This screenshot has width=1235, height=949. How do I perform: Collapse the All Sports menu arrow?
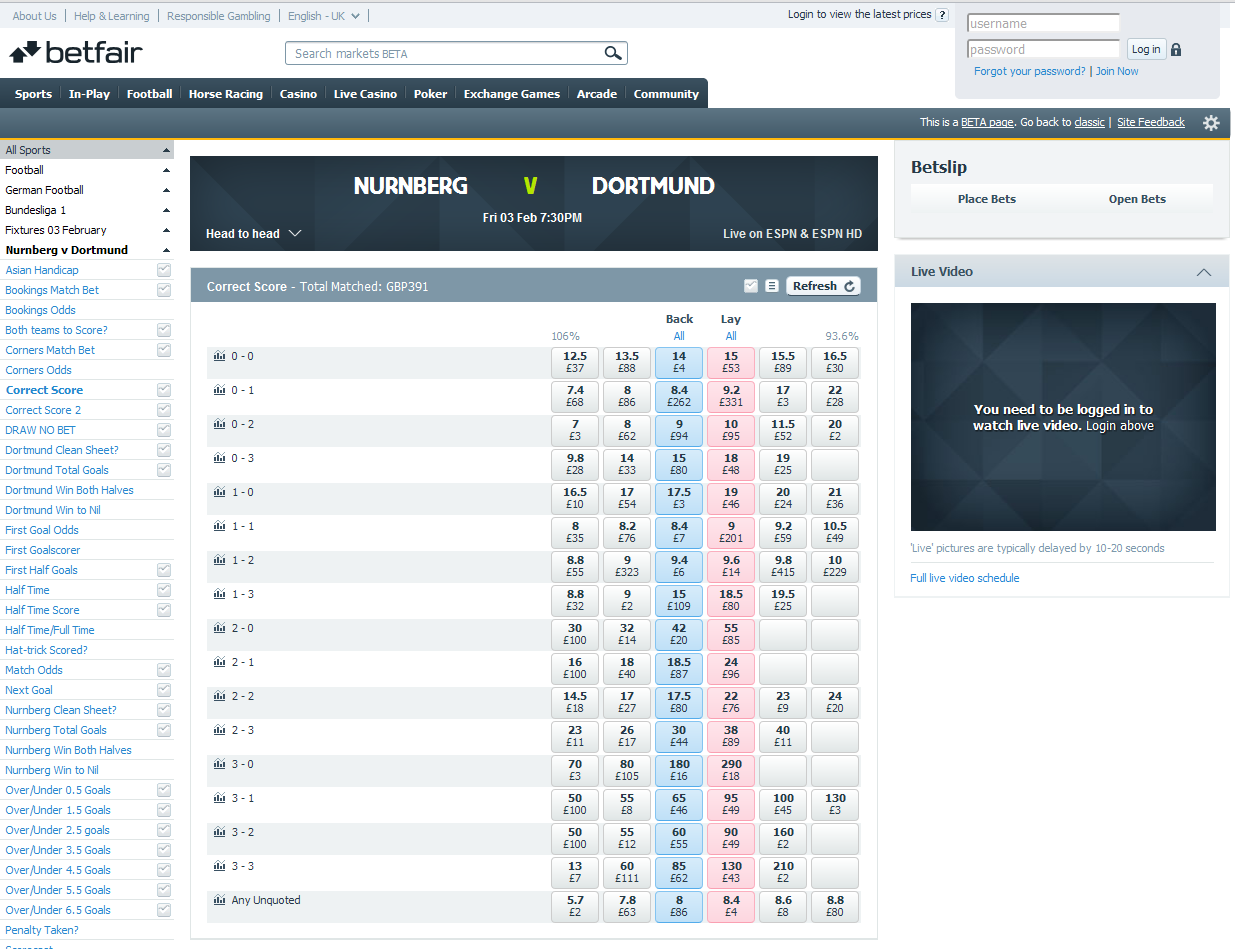click(x=166, y=150)
